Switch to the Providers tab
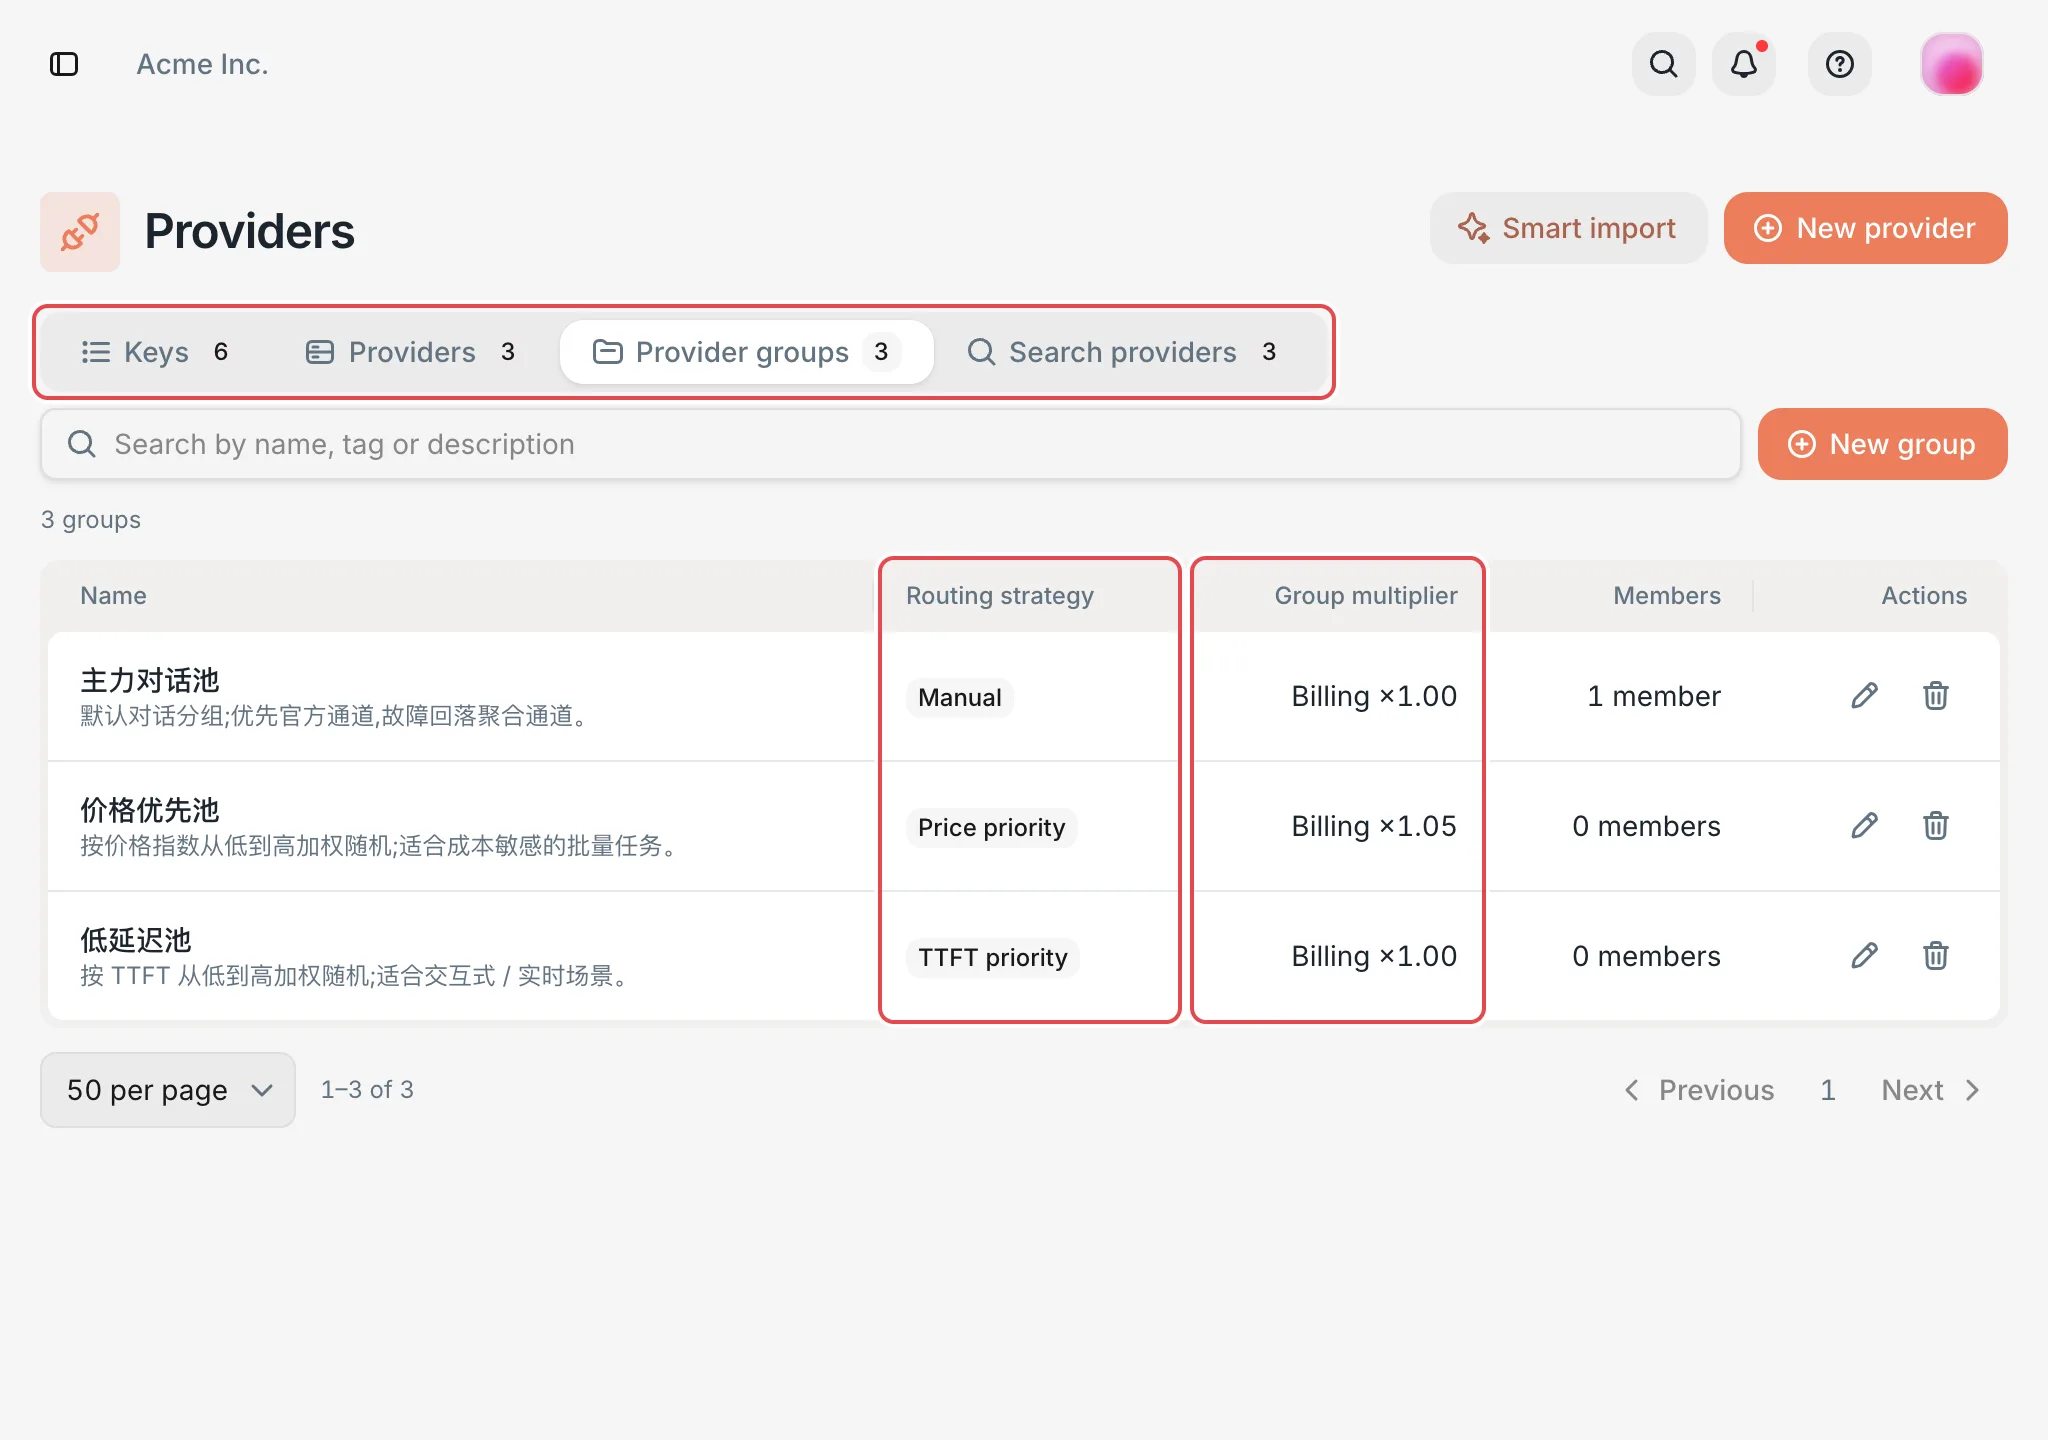Image resolution: width=2048 pixels, height=1440 pixels. pos(411,352)
